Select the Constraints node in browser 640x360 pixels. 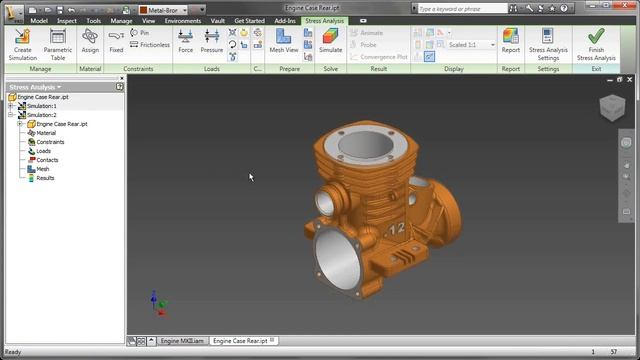(46, 142)
